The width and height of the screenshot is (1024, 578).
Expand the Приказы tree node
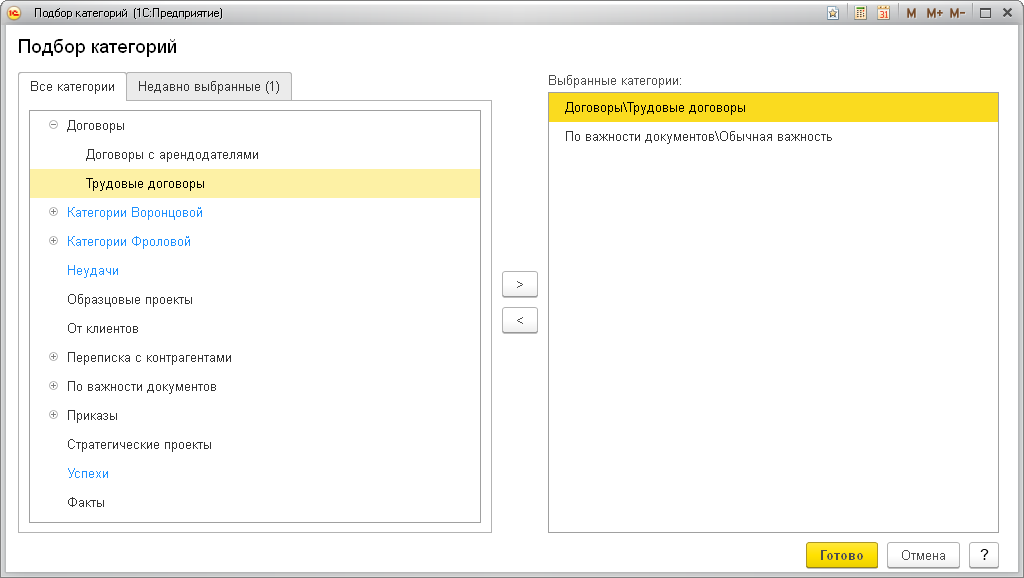tap(54, 415)
